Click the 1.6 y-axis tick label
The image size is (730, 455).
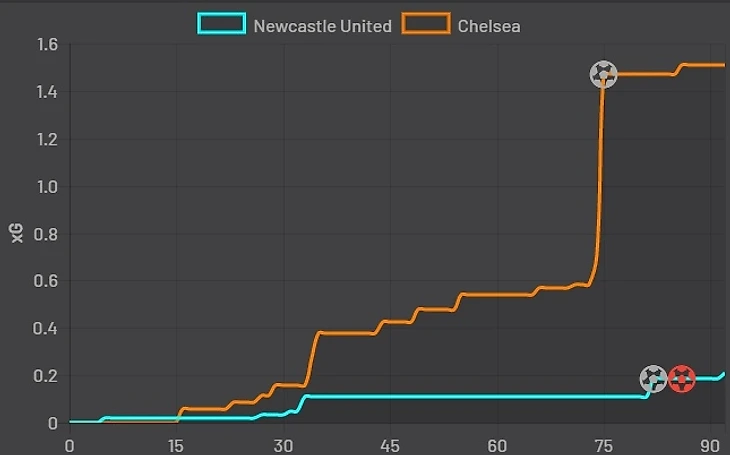(x=47, y=45)
